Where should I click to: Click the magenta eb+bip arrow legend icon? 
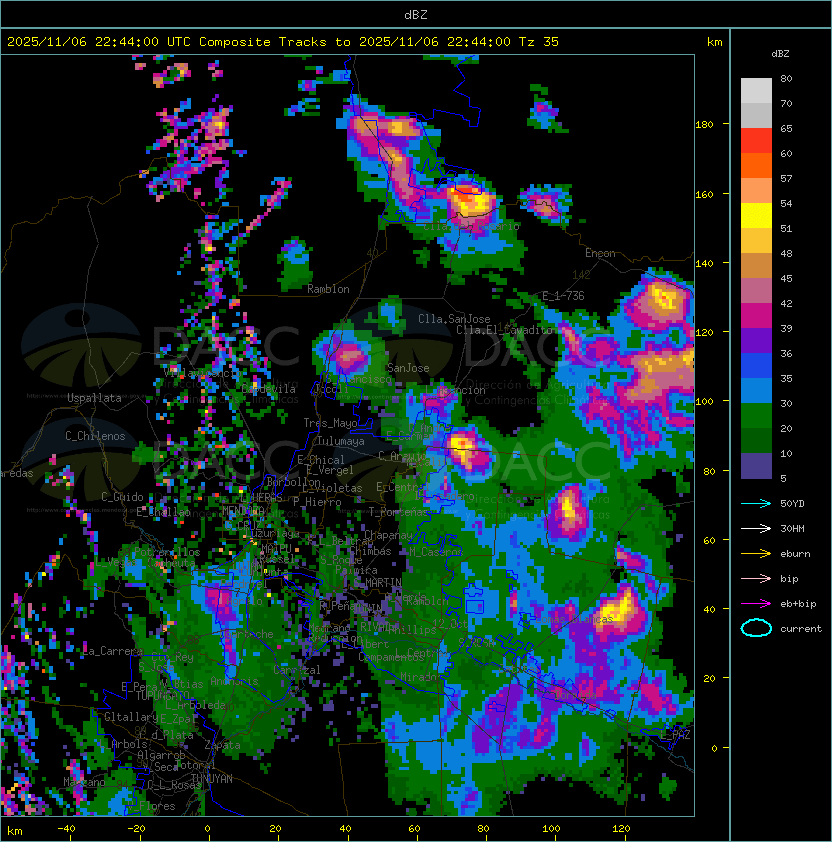756,604
